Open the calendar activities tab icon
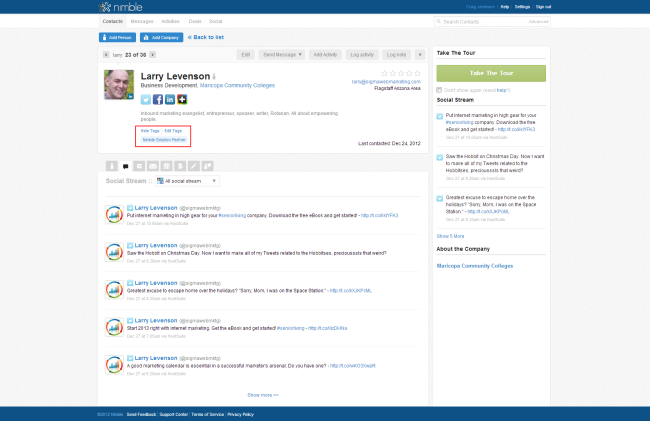The image size is (650, 421). click(166, 166)
